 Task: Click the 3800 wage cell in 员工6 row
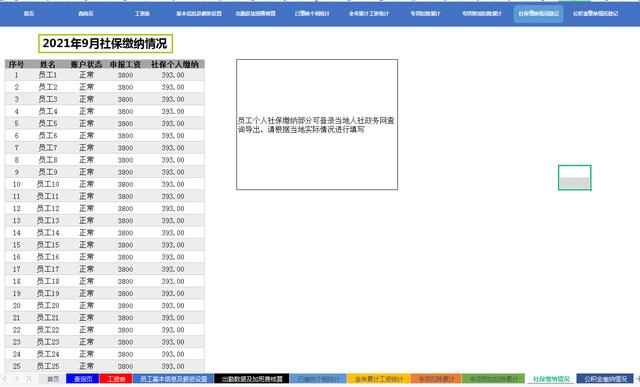(x=125, y=136)
